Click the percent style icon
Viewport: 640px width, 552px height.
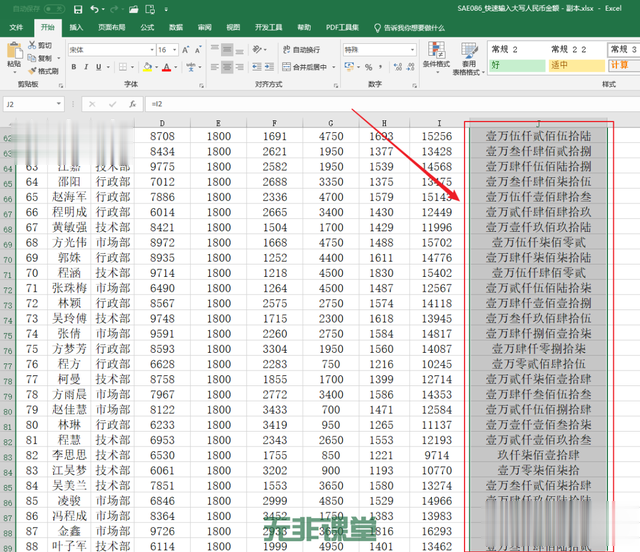(369, 67)
